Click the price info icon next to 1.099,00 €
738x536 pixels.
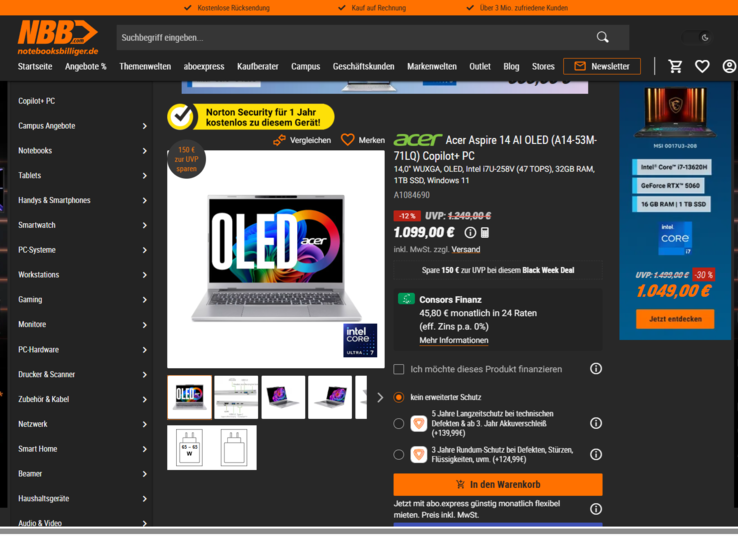470,232
